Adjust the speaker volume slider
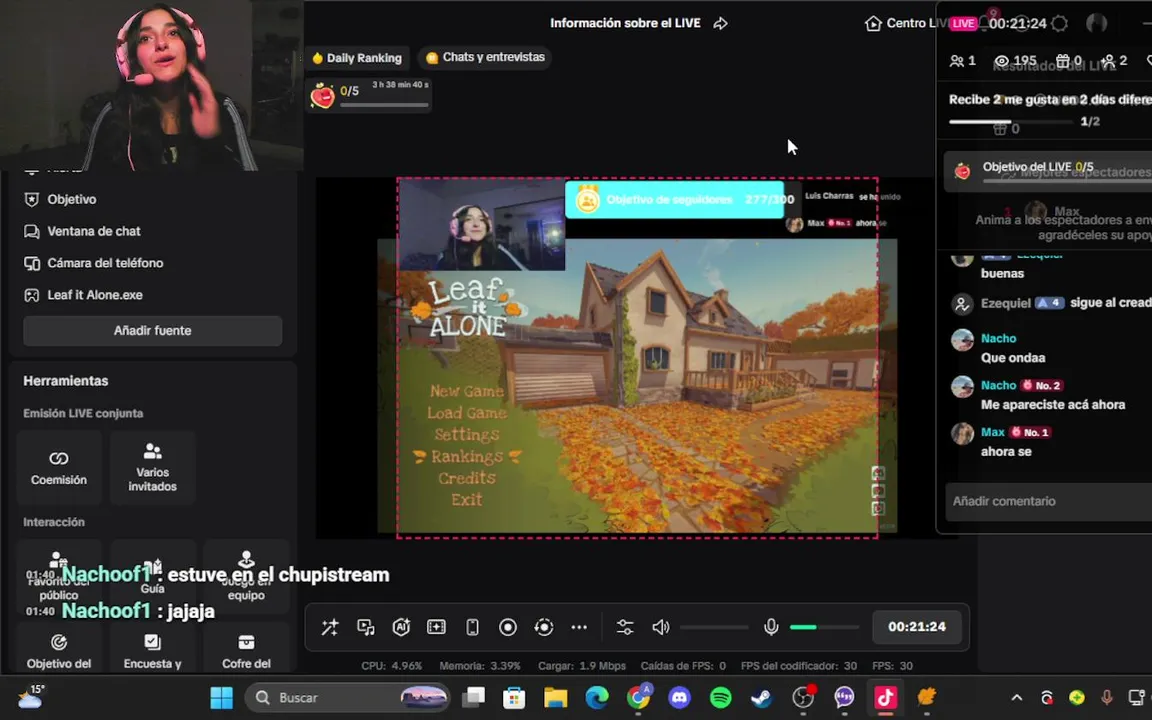Screen dimensions: 1152x720 714,627
